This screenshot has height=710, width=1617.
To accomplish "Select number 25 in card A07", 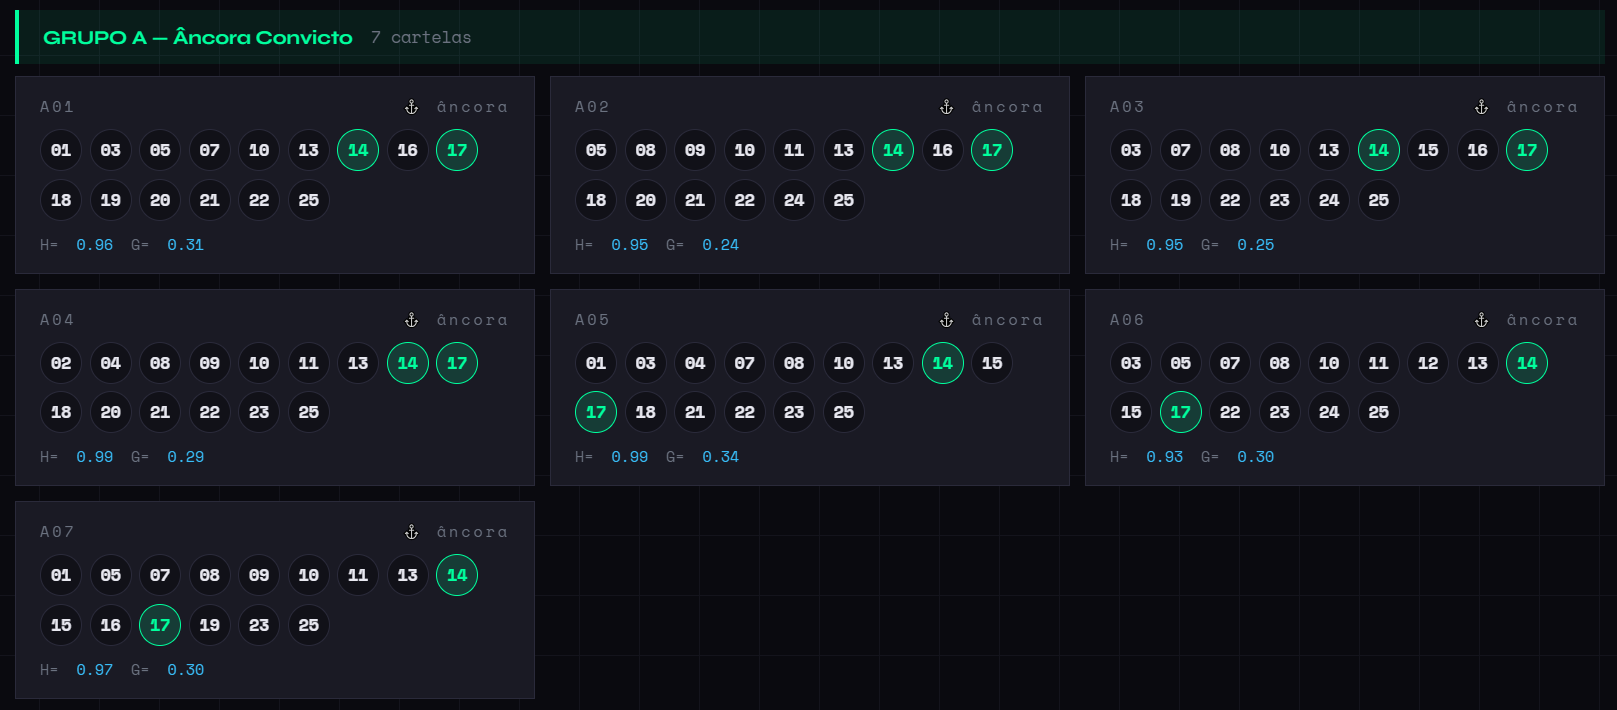I will [x=309, y=625].
